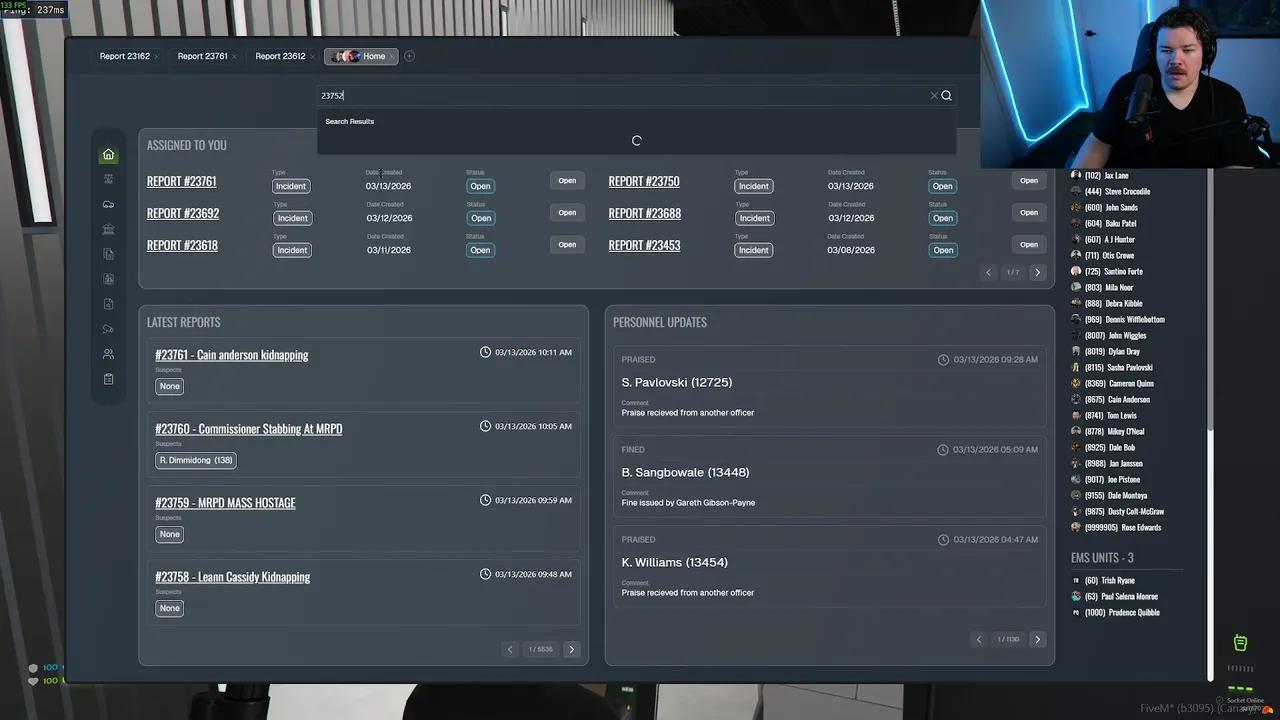
Task: Click suspect tag R. Dimmidong (138)
Action: pos(196,460)
